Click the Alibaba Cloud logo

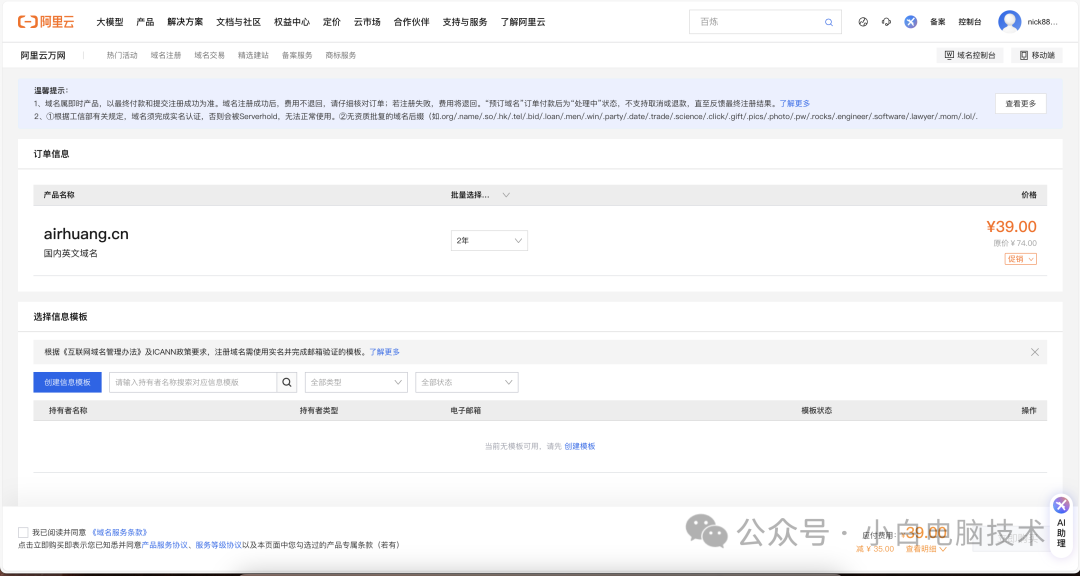(45, 22)
